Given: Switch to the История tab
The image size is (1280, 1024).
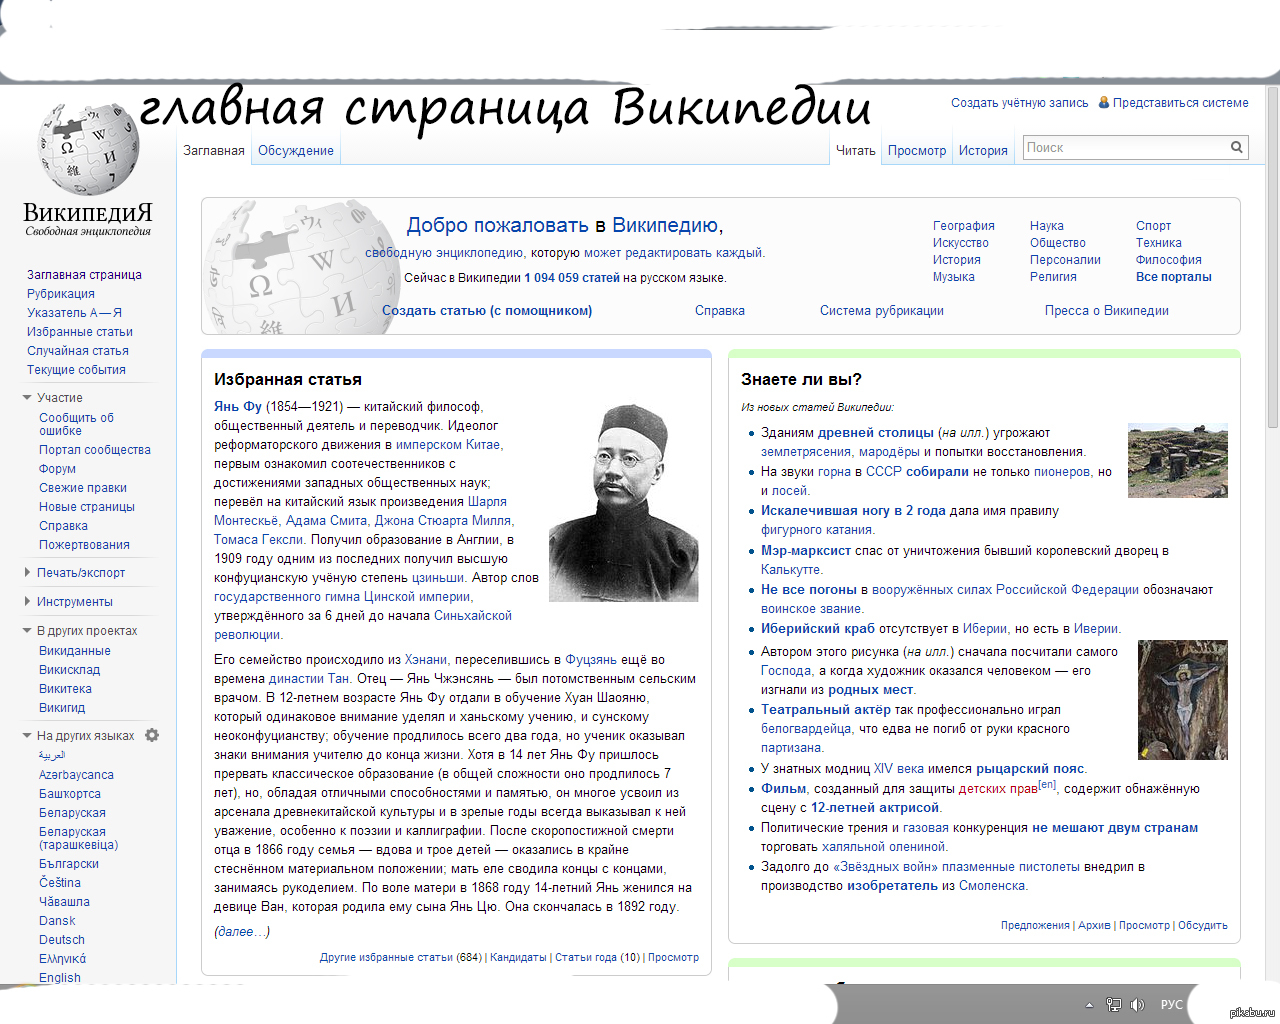Looking at the screenshot, I should click(983, 151).
